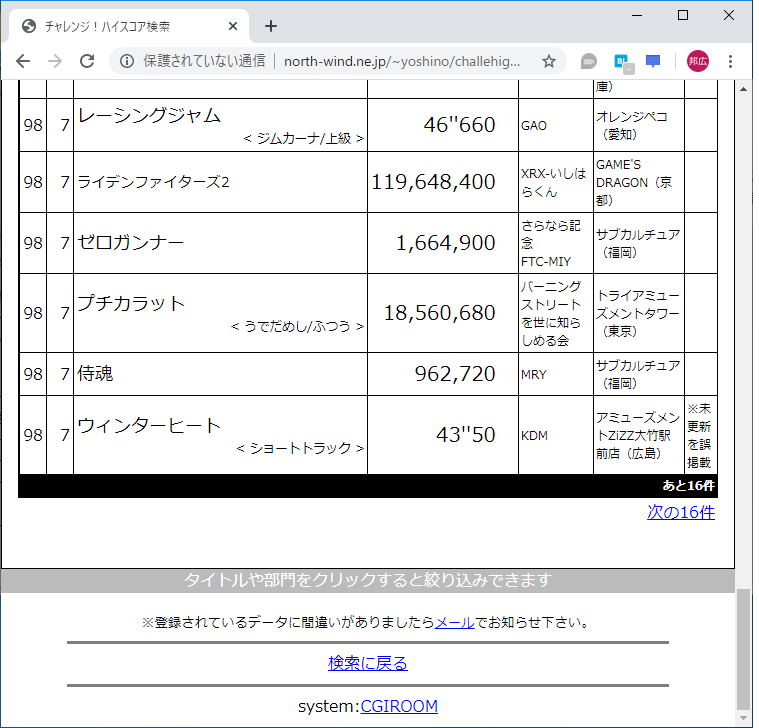Click player name MRY
759x728 pixels.
pyautogui.click(x=533, y=375)
